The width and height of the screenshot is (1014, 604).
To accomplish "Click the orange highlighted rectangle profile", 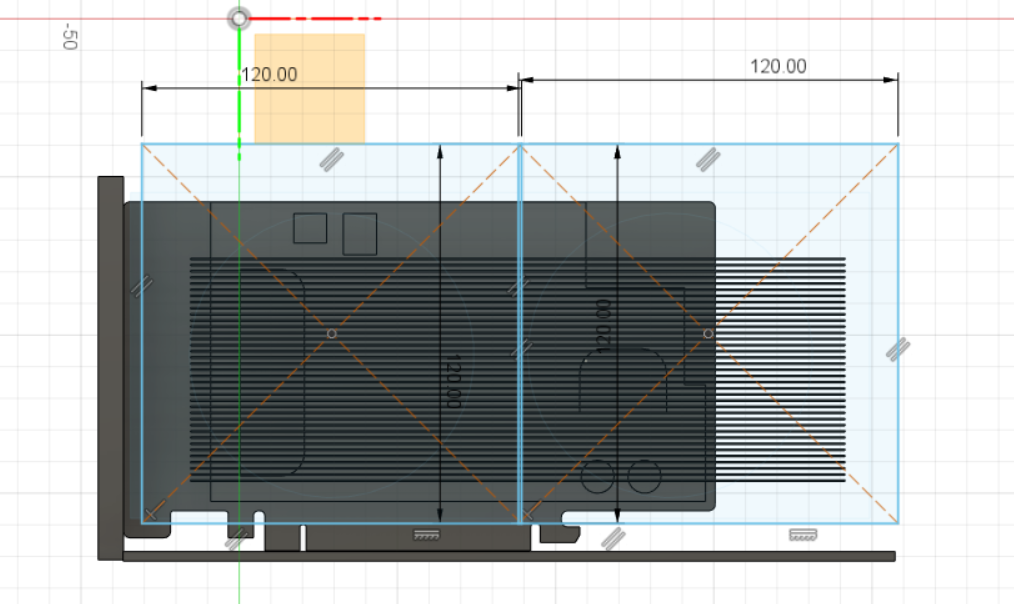I will [x=310, y=88].
